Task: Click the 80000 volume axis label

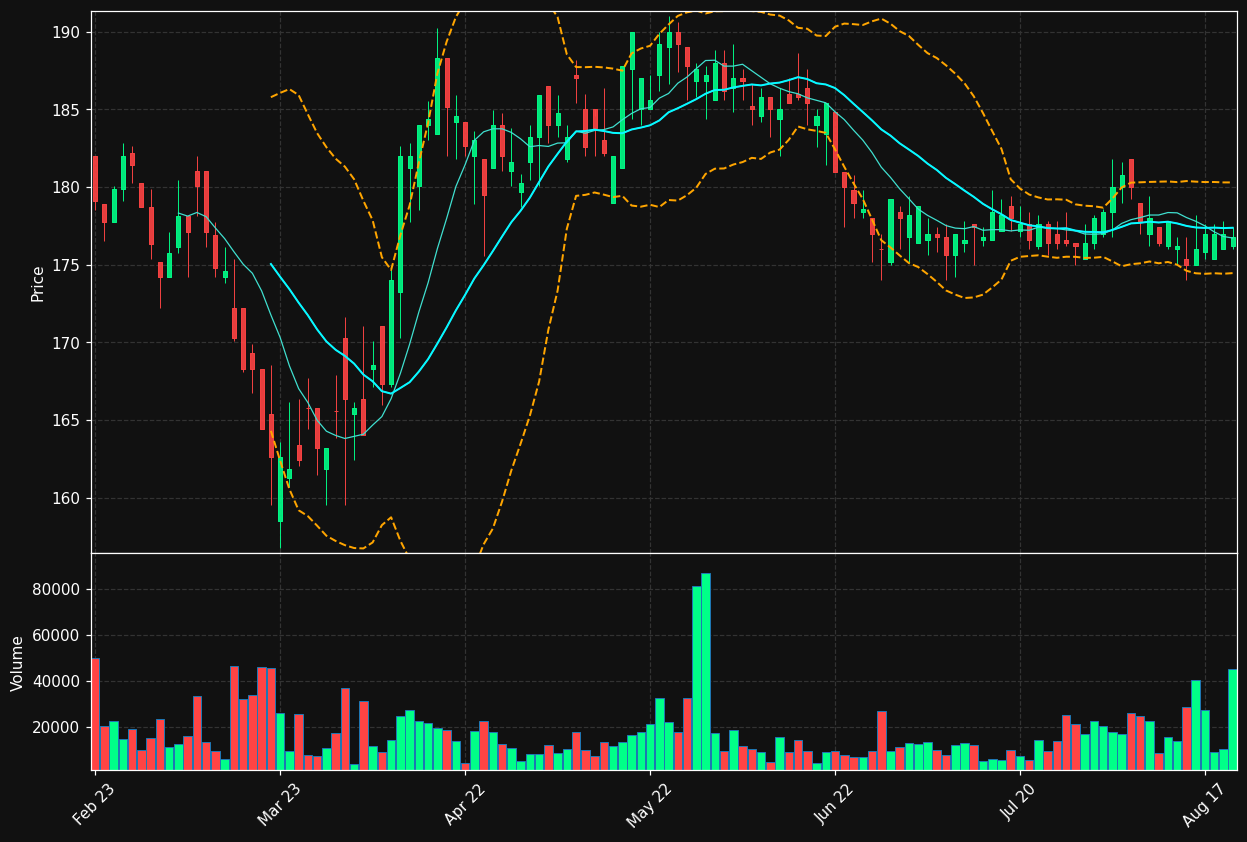Action: point(56,590)
